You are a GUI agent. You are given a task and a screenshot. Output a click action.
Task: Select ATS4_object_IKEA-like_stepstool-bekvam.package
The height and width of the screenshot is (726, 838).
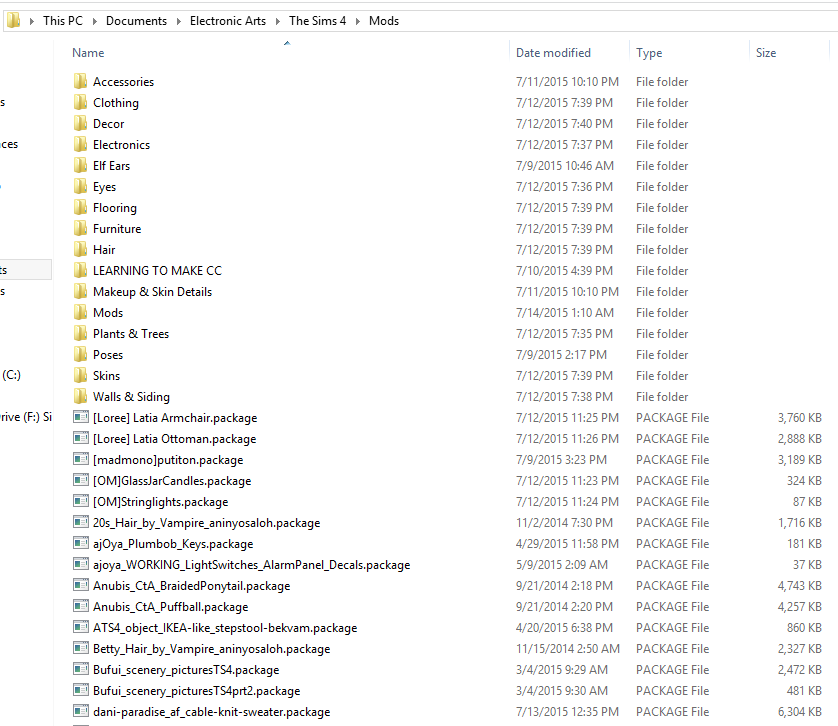pos(225,628)
